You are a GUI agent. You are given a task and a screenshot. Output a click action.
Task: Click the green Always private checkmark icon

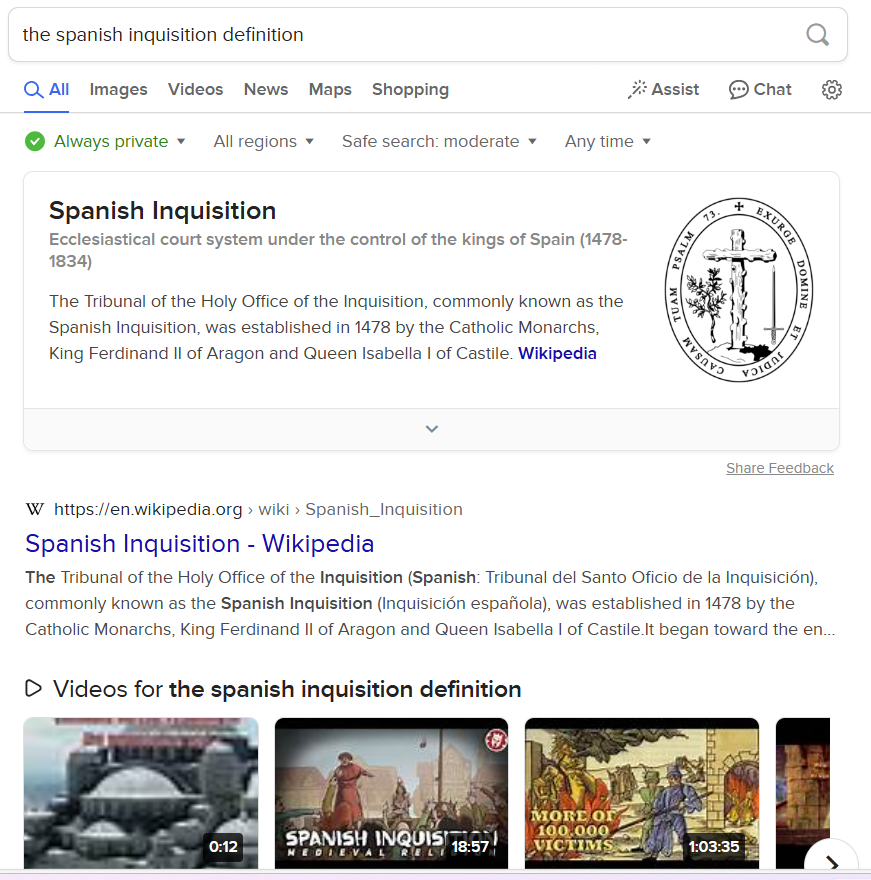pos(35,141)
